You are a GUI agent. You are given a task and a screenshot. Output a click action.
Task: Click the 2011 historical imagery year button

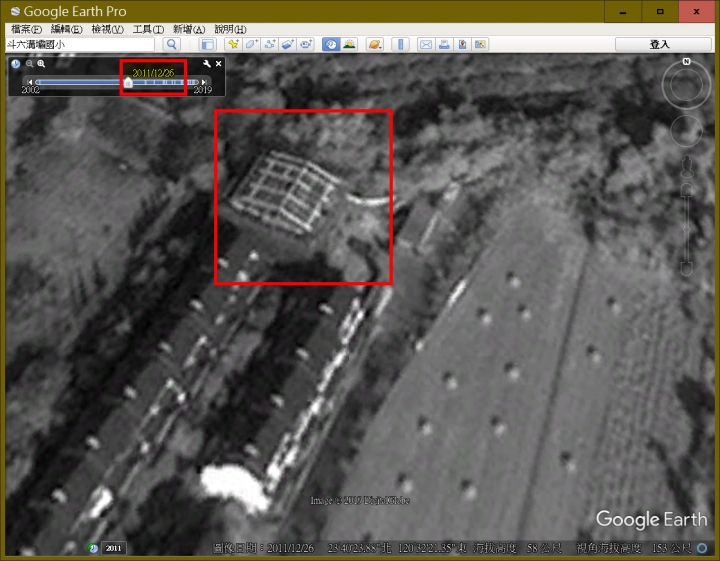(x=113, y=548)
